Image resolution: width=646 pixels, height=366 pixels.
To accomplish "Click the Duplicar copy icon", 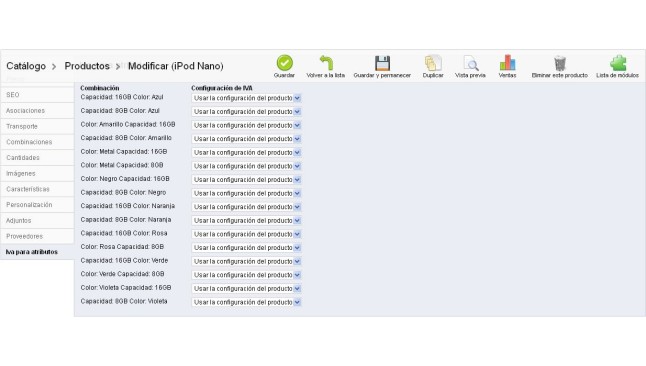I will coord(433,63).
